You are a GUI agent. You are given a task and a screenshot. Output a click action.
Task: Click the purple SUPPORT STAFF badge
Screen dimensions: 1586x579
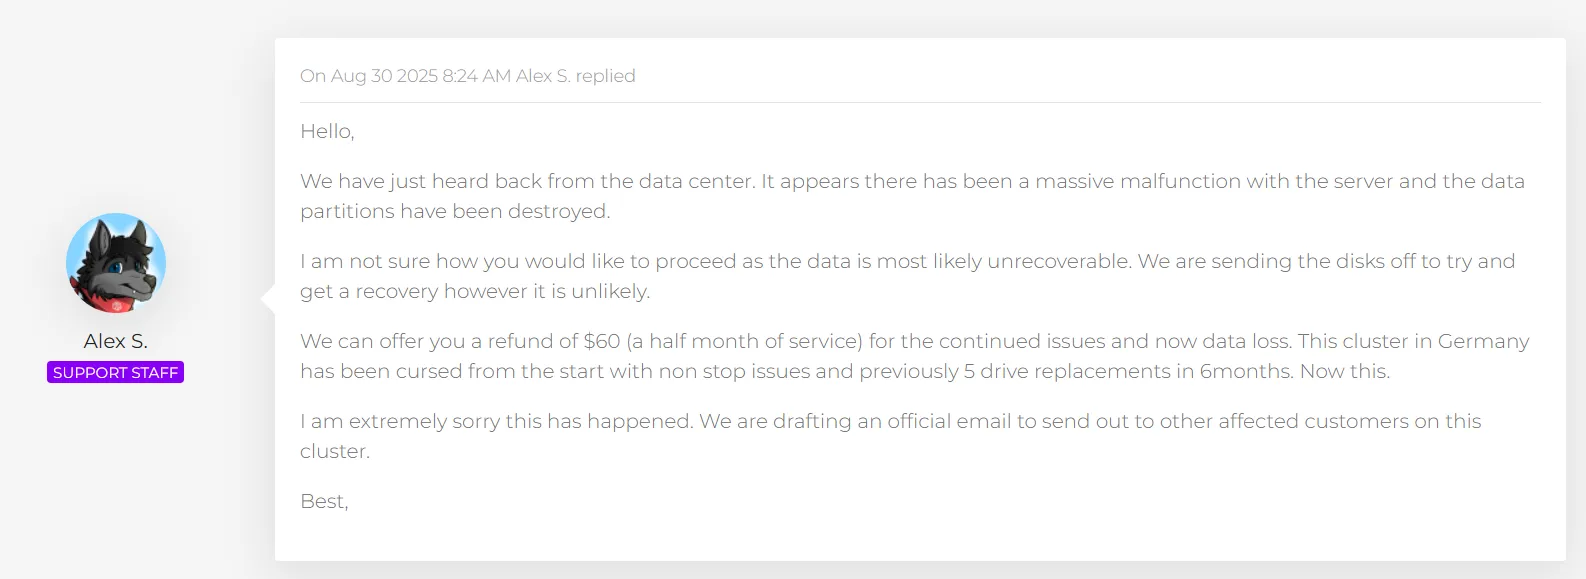click(x=115, y=372)
